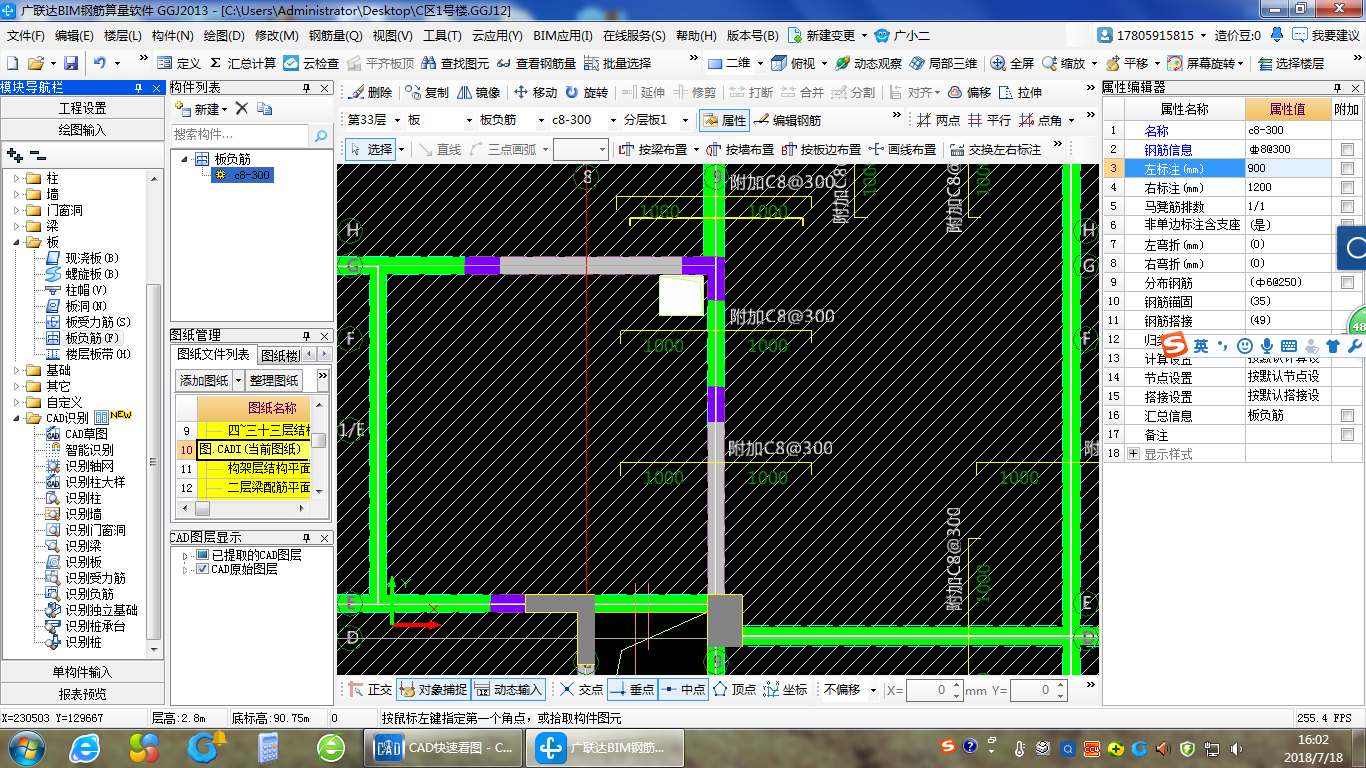Switch to 局部三维 partial 3D view
This screenshot has width=1366, height=768.
coord(942,63)
